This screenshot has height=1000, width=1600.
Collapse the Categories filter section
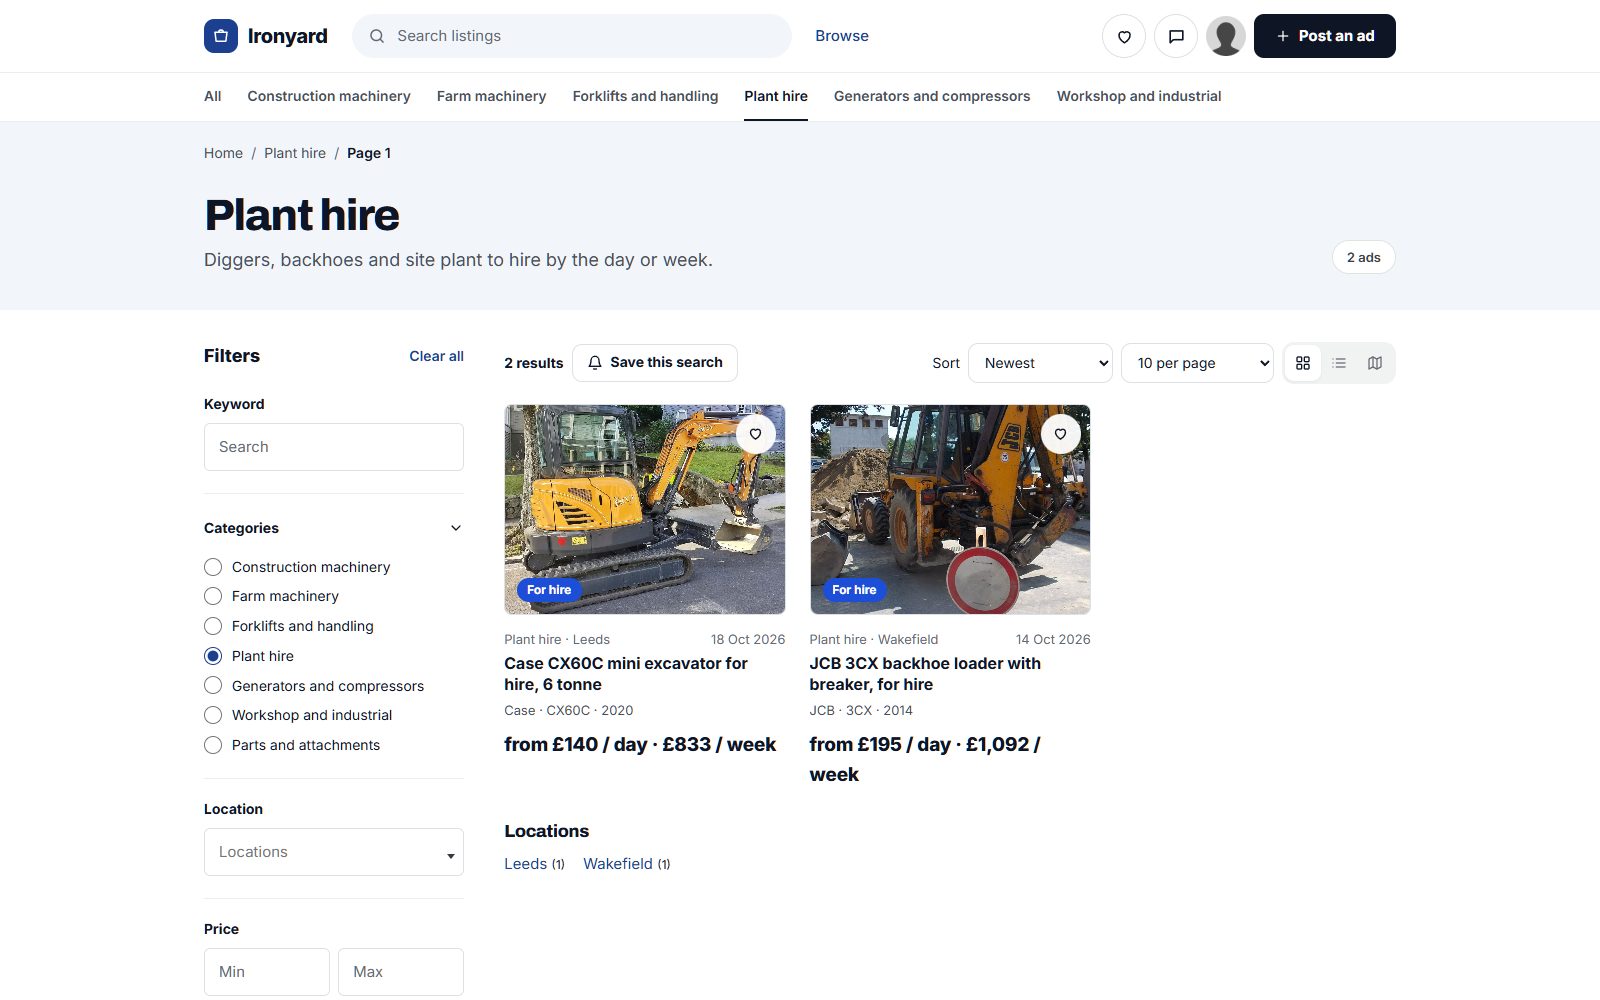click(x=456, y=528)
